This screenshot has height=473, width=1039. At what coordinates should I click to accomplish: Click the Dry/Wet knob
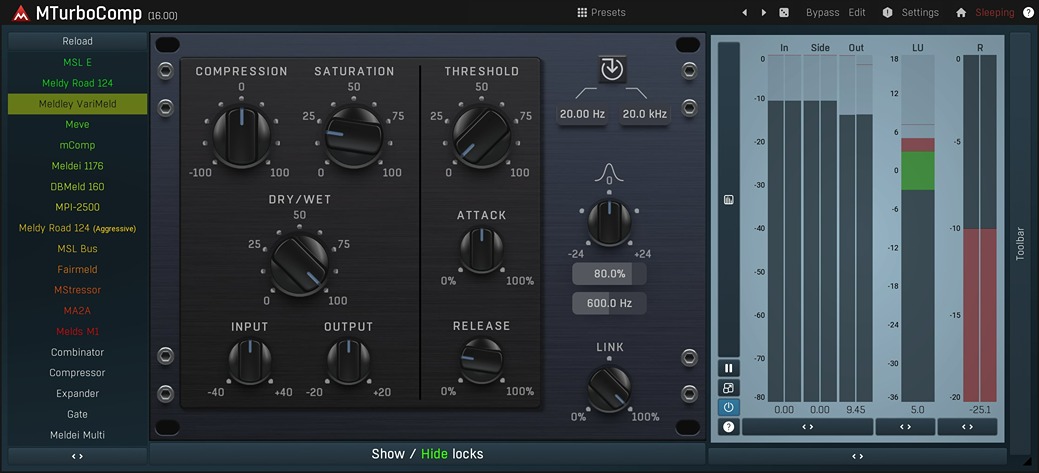click(299, 265)
